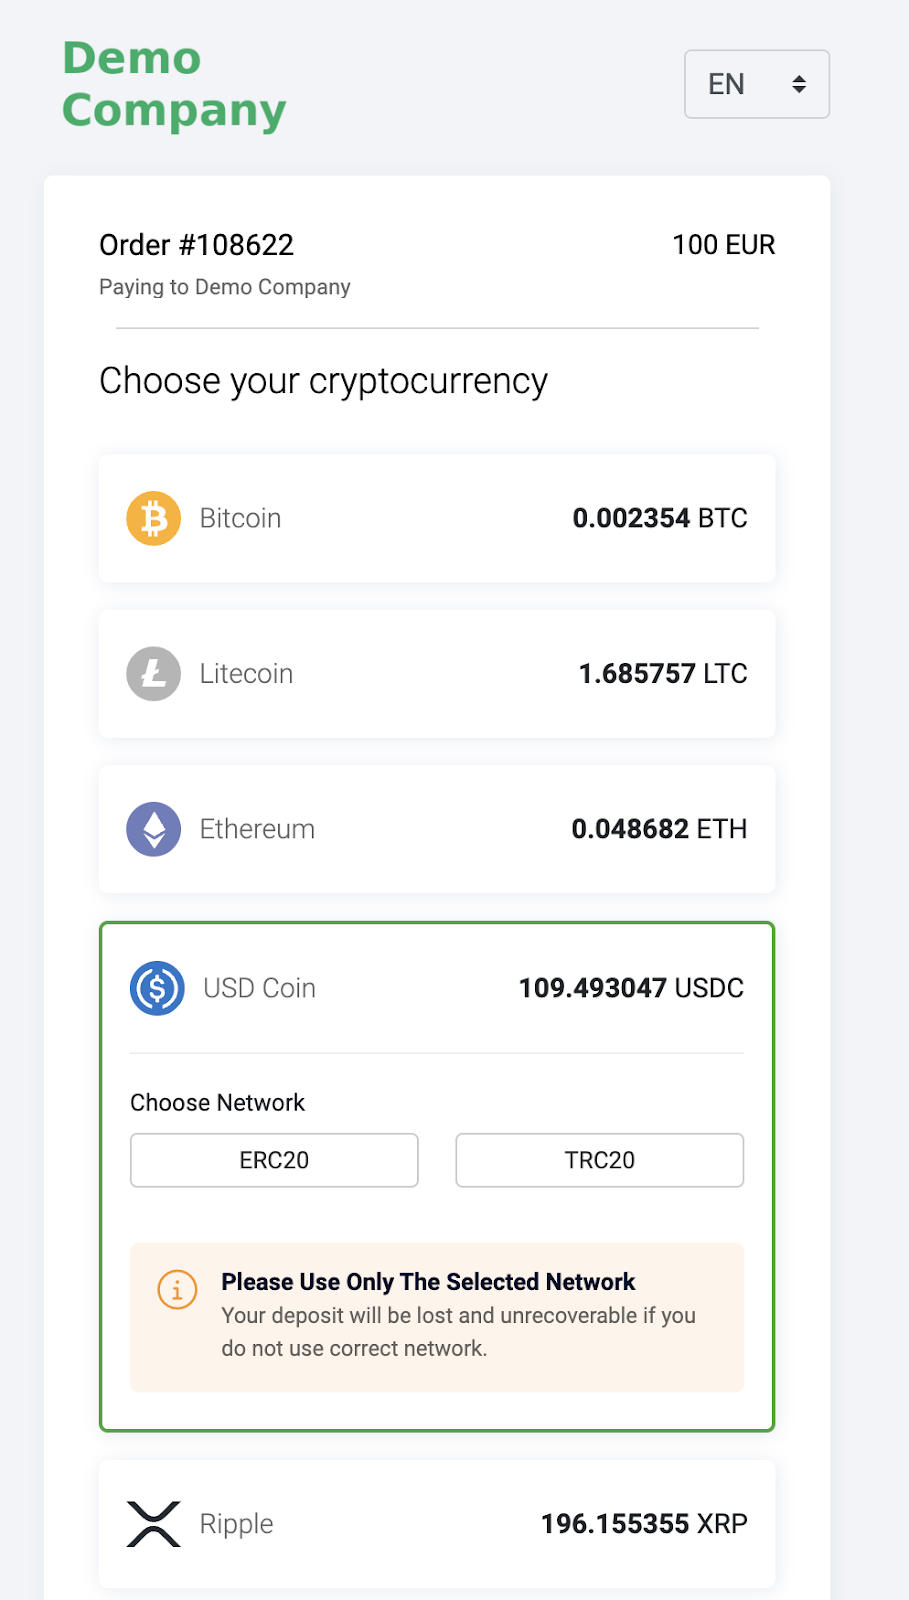Collapse the selected USD Coin header
909x1600 pixels.
coord(437,988)
